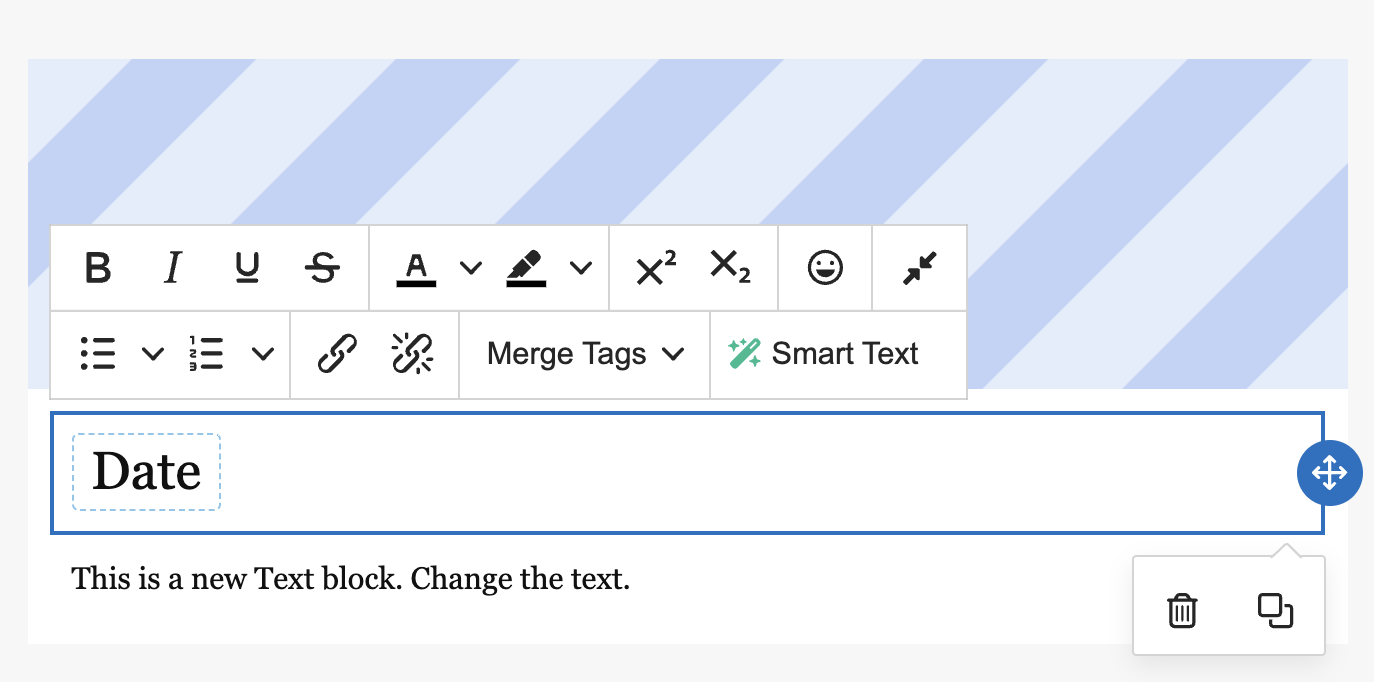This screenshot has width=1374, height=682.
Task: Apply superscript formatting
Action: click(656, 268)
